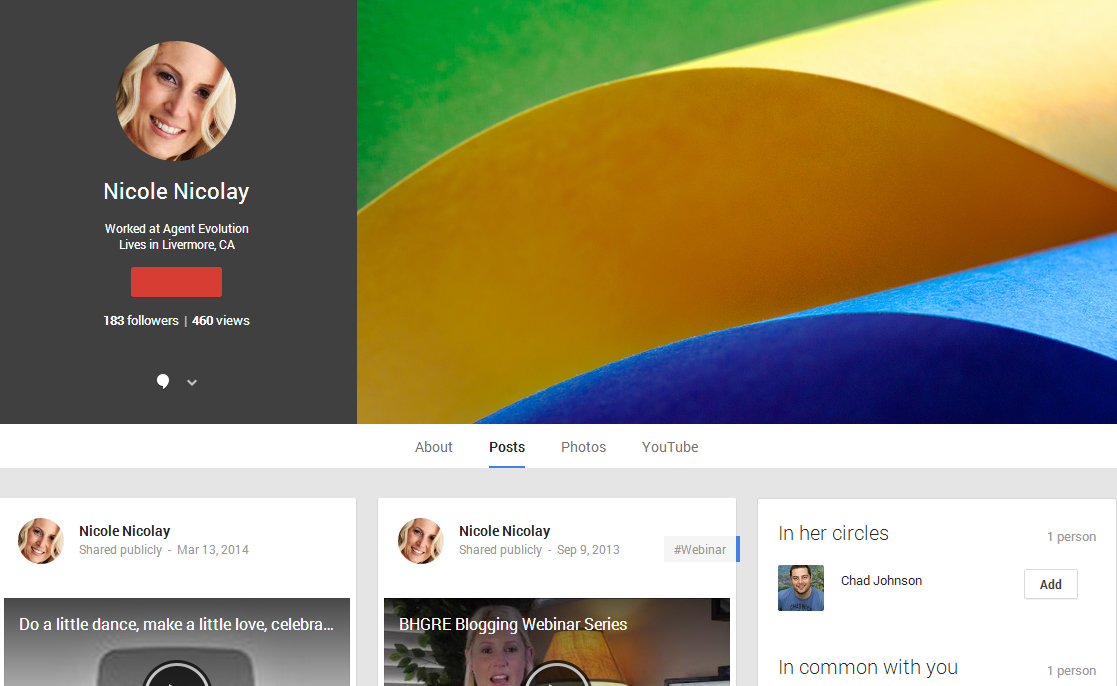The image size is (1117, 686).
Task: Click the Hangouts speech bubble icon
Action: tap(163, 381)
